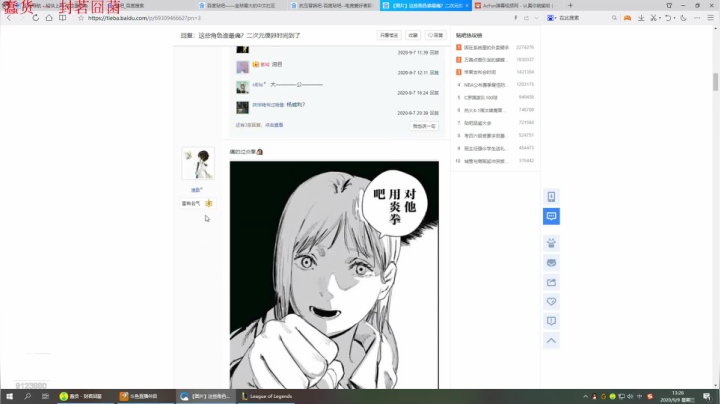The width and height of the screenshot is (720, 404).
Task: Open the reading mode book icon
Action: pos(62,18)
